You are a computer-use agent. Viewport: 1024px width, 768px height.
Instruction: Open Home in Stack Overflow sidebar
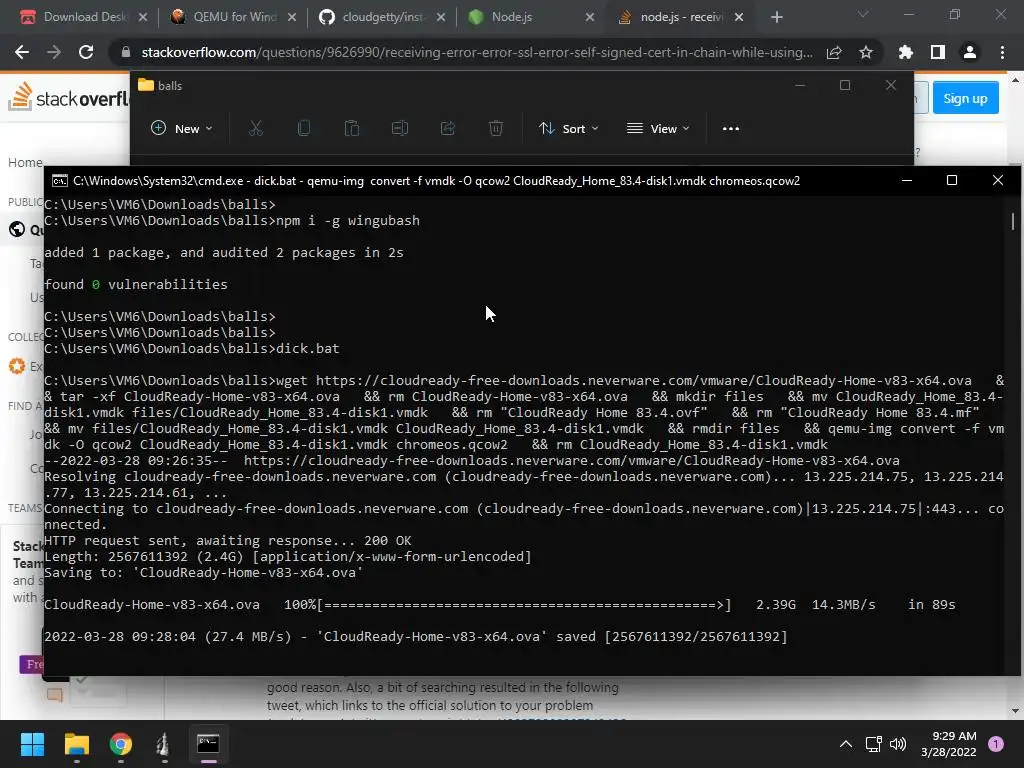25,162
